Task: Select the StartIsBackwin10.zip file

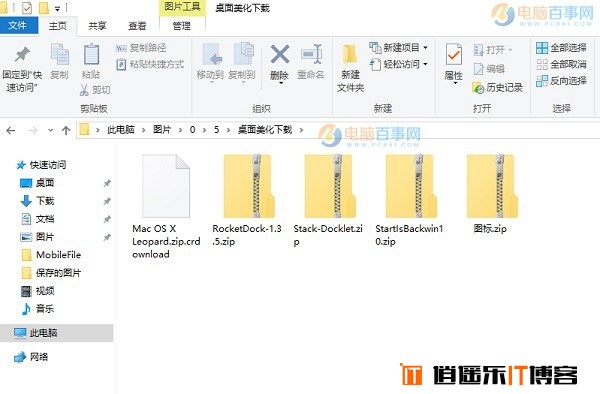Action: 409,200
